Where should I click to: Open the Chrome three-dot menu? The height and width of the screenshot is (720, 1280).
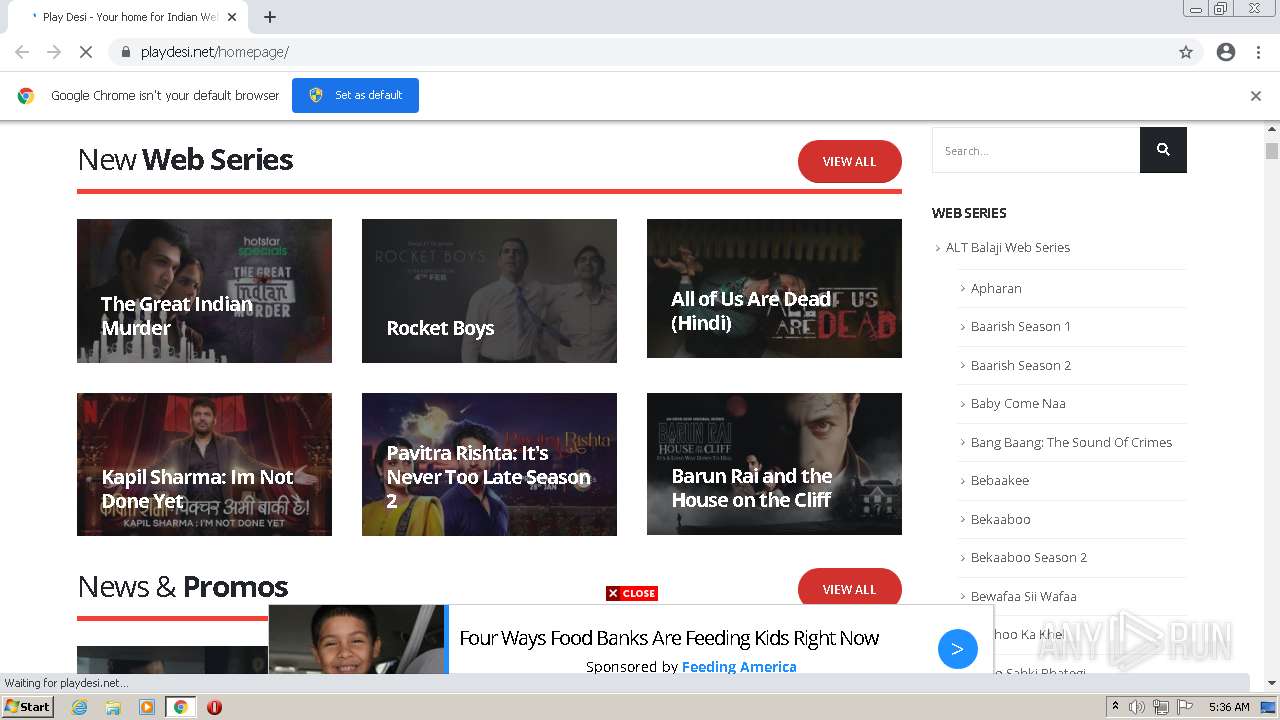coord(1258,52)
